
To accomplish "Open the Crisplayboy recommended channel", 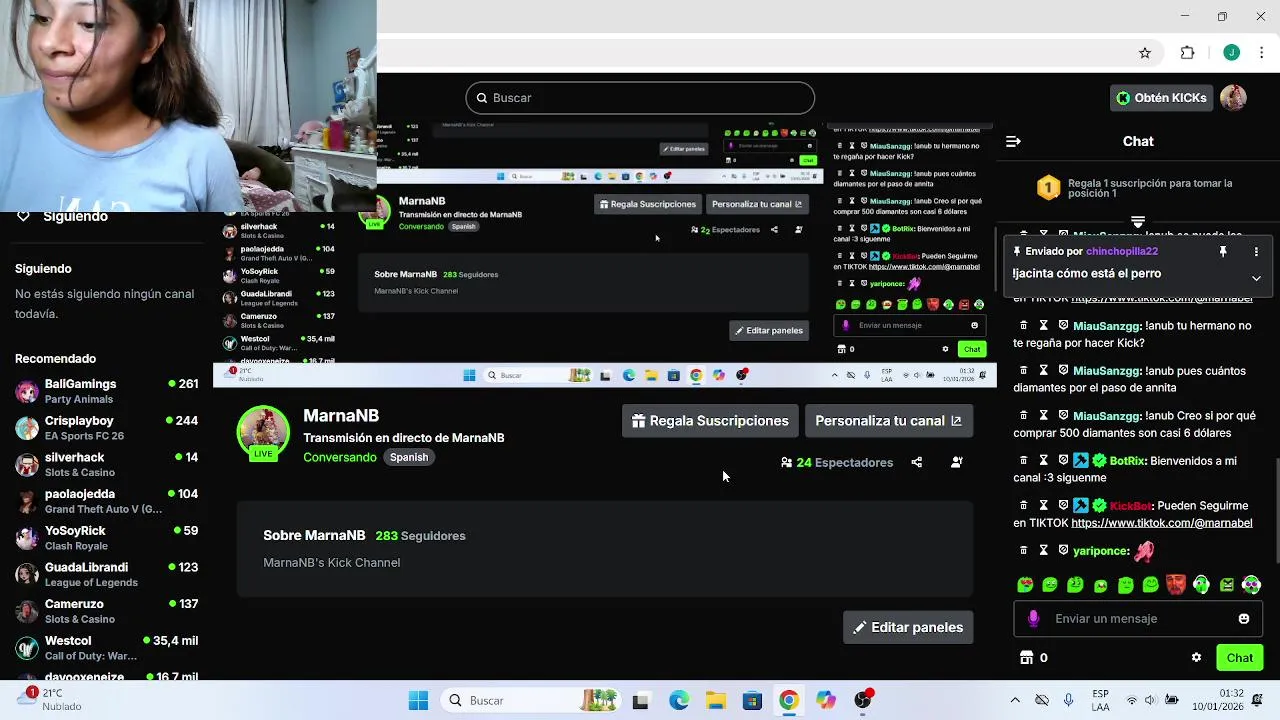I will (x=107, y=428).
